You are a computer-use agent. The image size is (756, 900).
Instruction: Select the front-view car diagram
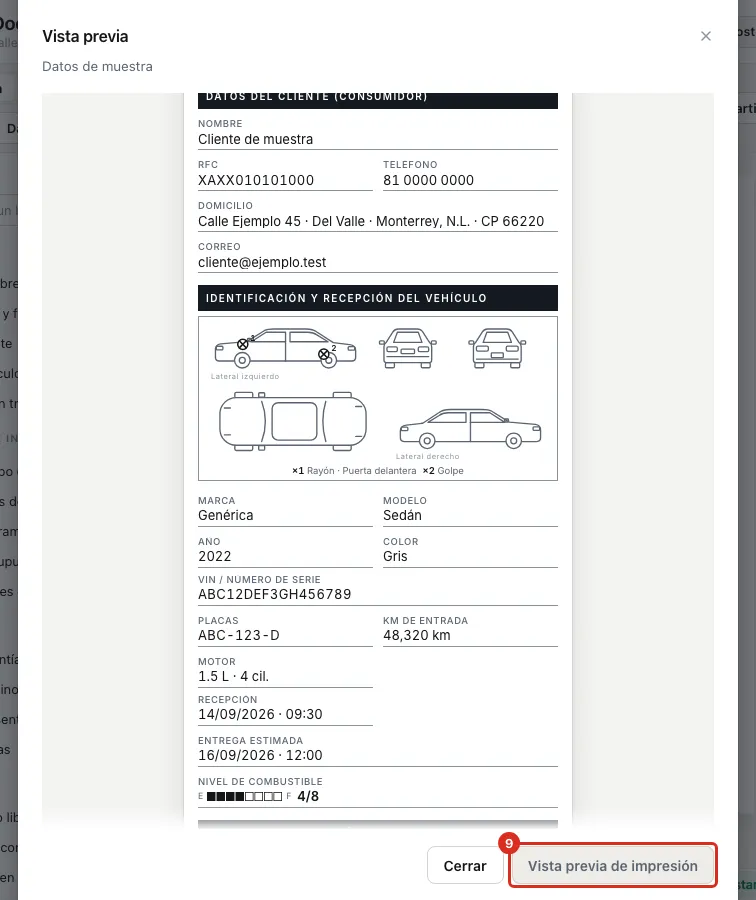click(408, 348)
